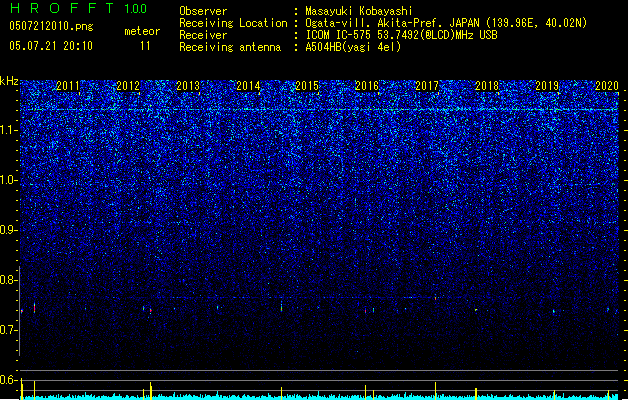
Task: Click the 0.8 kHz axis label
Action: 9,280
